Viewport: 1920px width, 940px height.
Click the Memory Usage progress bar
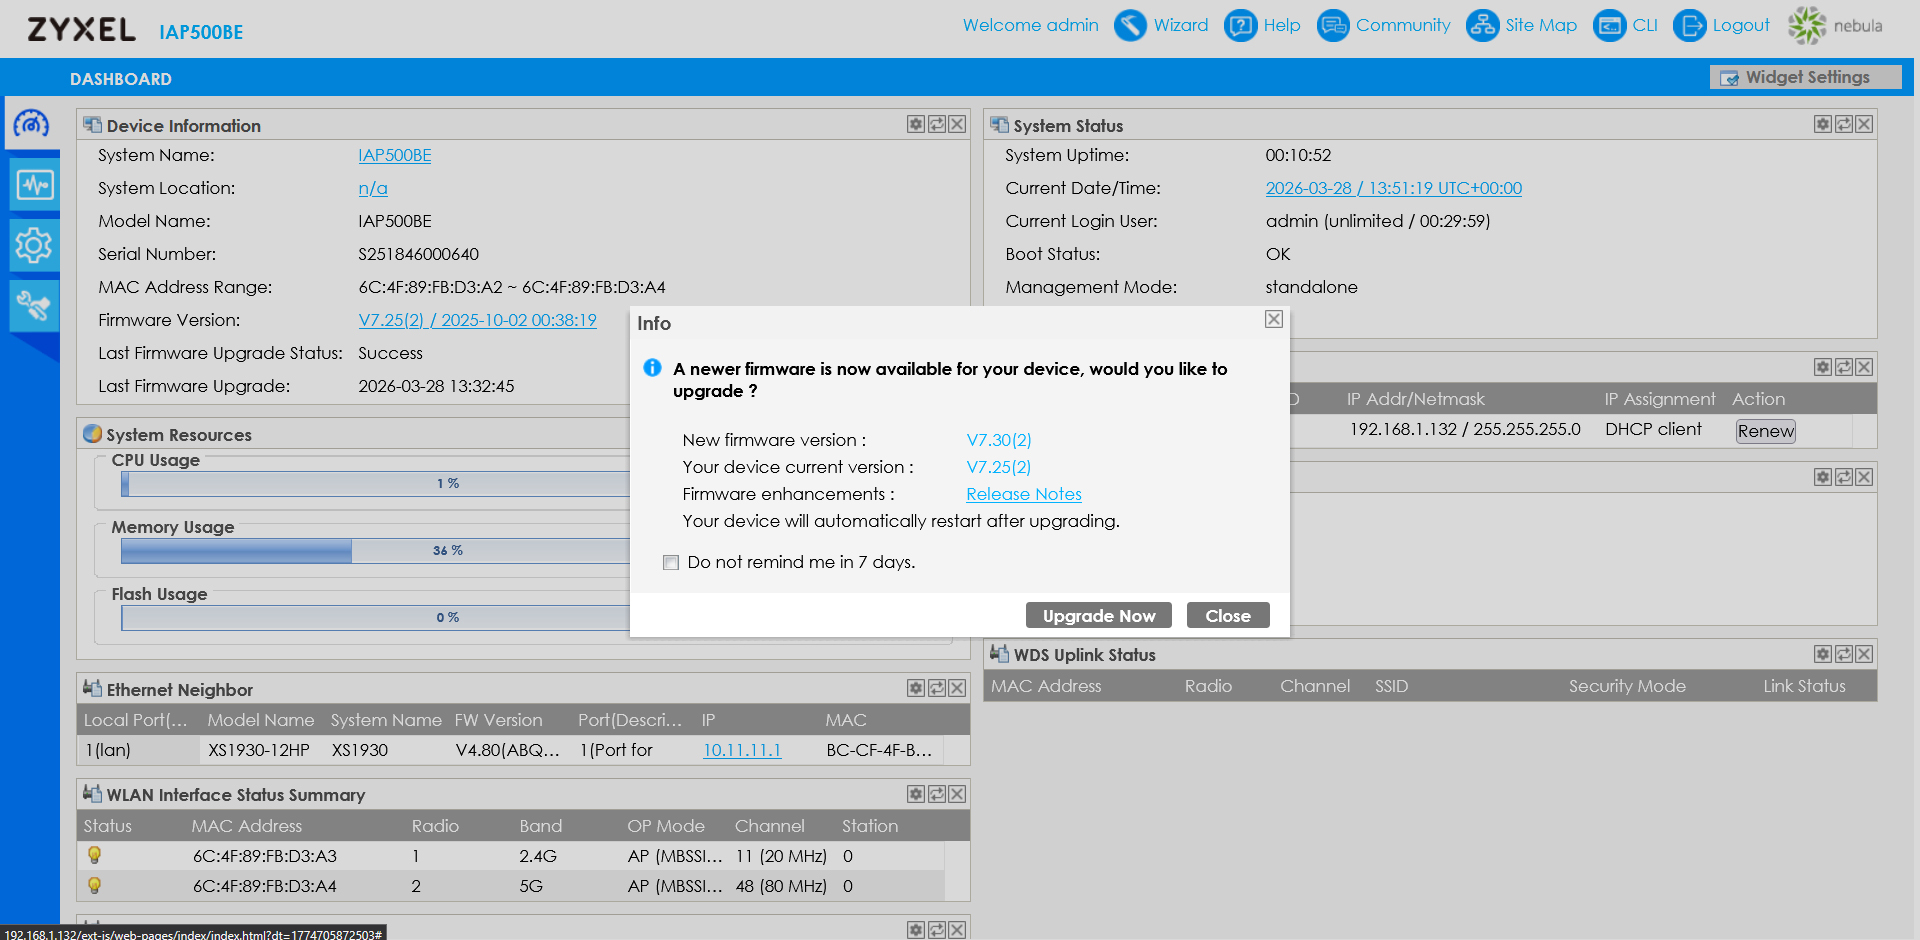pyautogui.click(x=375, y=551)
